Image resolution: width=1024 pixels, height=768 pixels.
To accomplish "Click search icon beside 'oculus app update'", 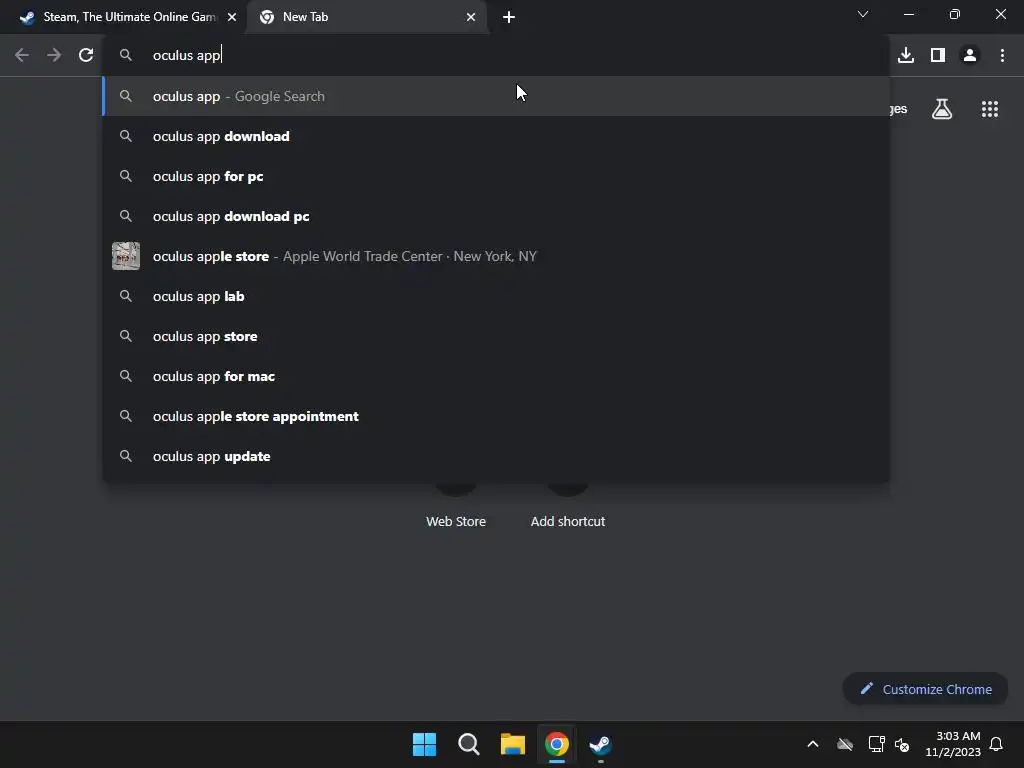I will point(126,456).
